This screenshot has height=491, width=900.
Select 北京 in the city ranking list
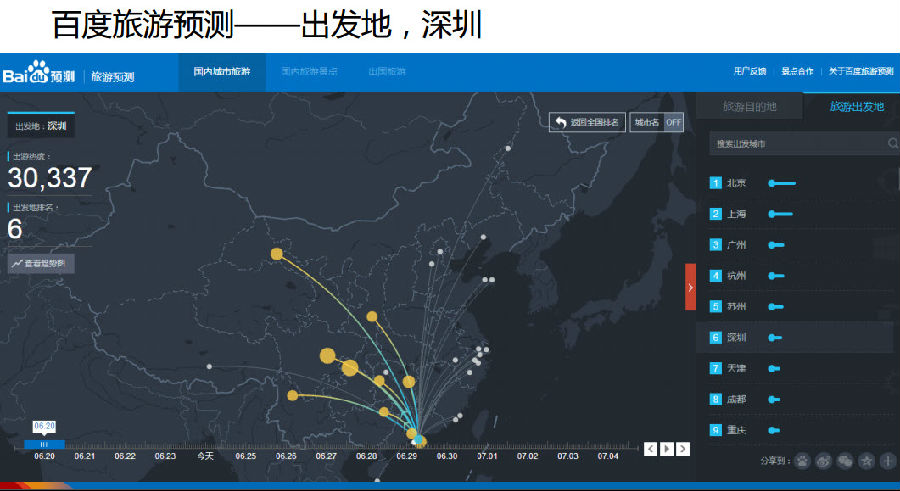point(736,183)
